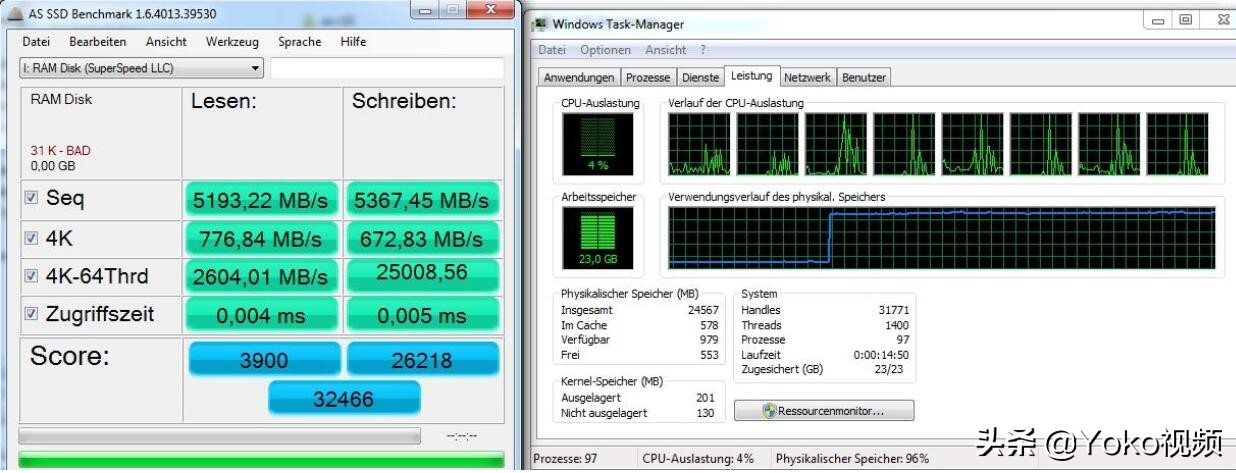1236x473 pixels.
Task: Click the 4K read result 776,84 MB/s
Action: 260,239
